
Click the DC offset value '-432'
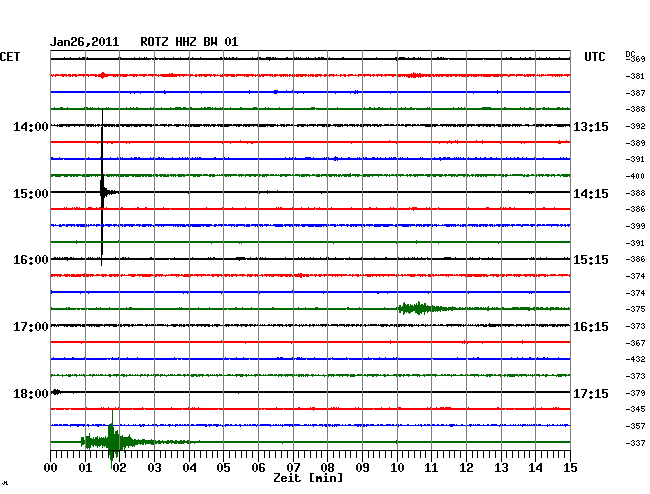click(x=635, y=359)
